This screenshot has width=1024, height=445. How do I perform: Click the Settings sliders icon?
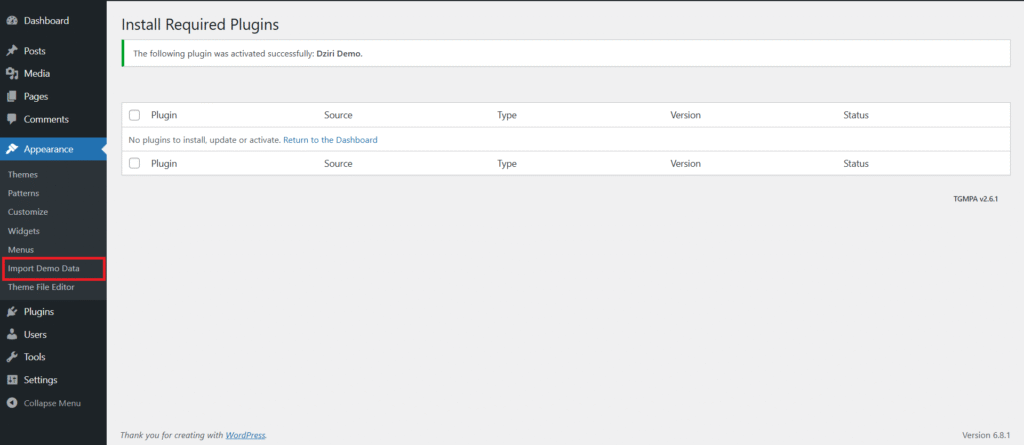coord(12,380)
